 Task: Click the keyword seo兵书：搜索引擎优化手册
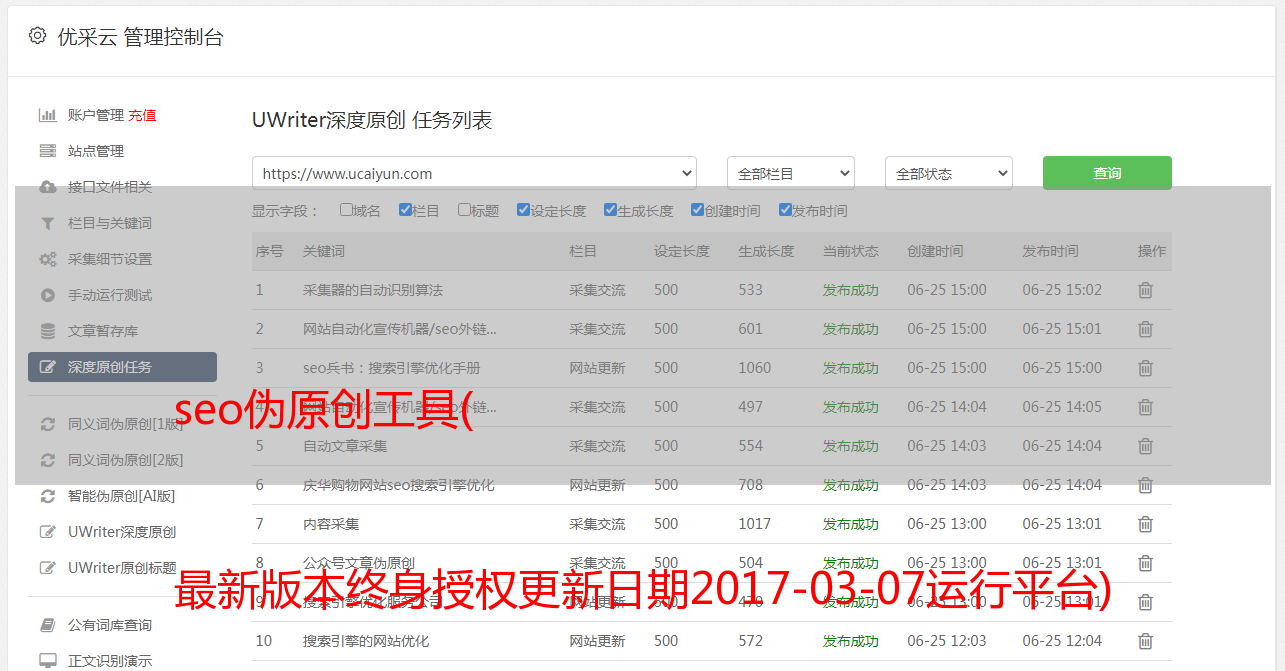pos(392,368)
